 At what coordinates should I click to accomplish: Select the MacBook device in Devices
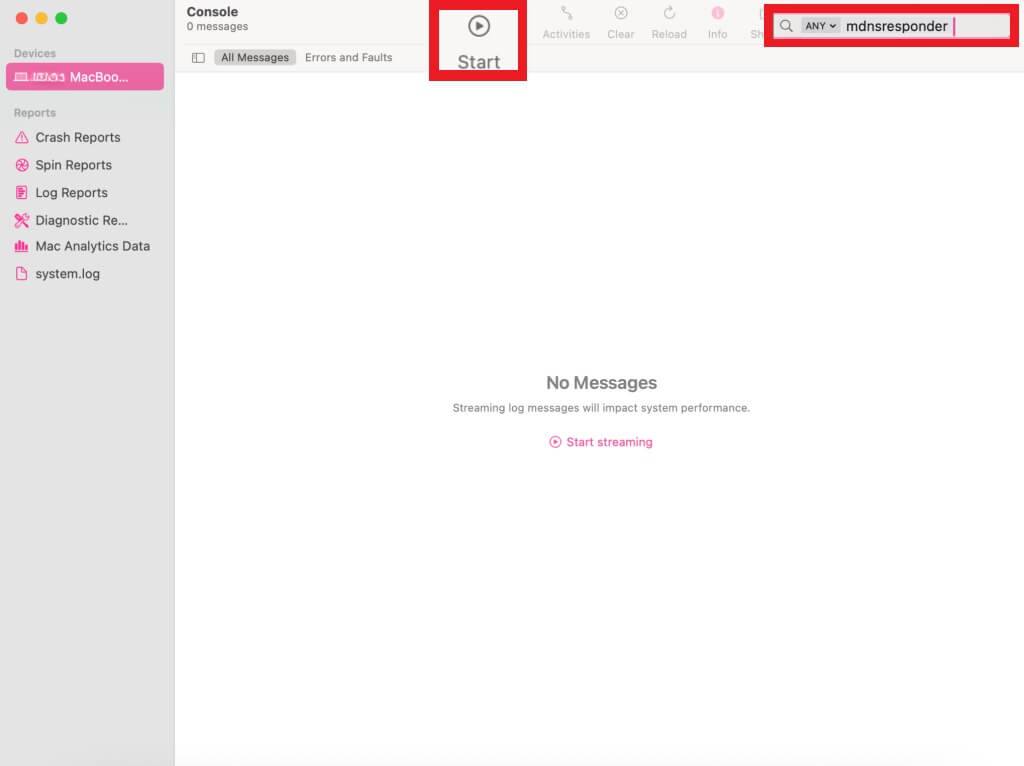tap(85, 76)
